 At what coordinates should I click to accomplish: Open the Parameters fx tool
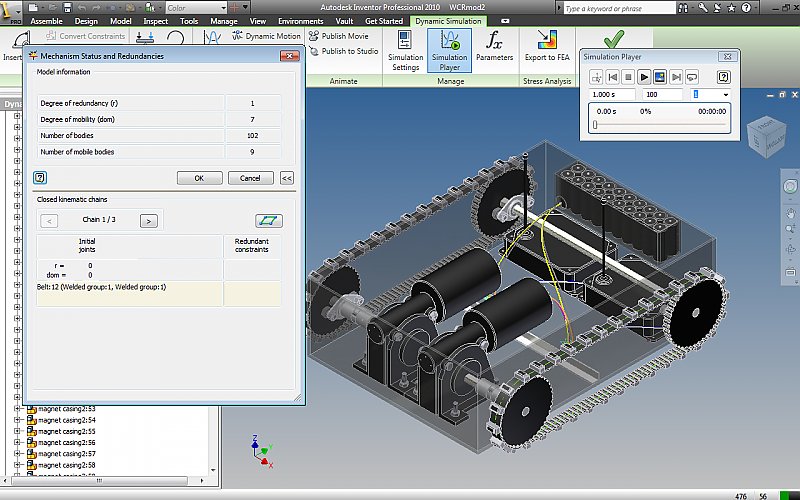coord(494,45)
